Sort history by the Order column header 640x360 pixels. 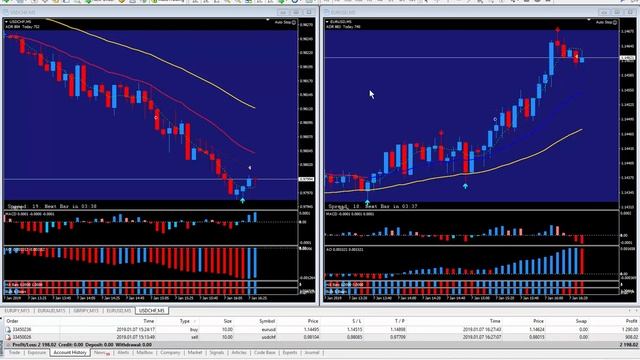coord(12,321)
